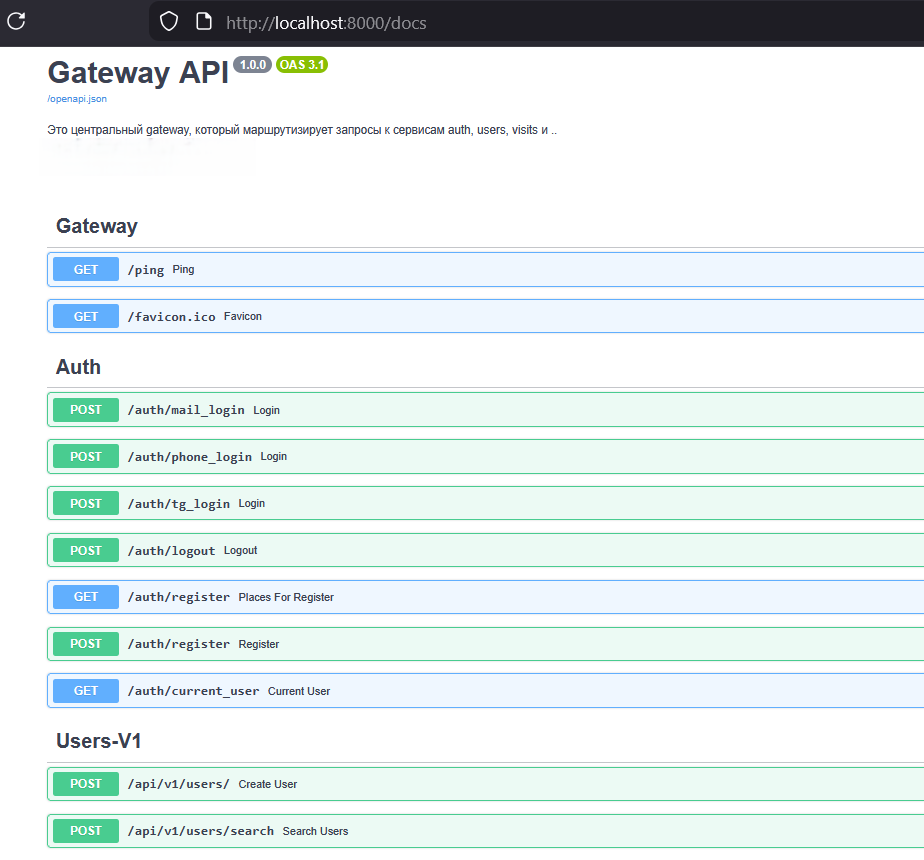Click the page info icon in address bar
Screen dimensions: 924x860
[204, 21]
